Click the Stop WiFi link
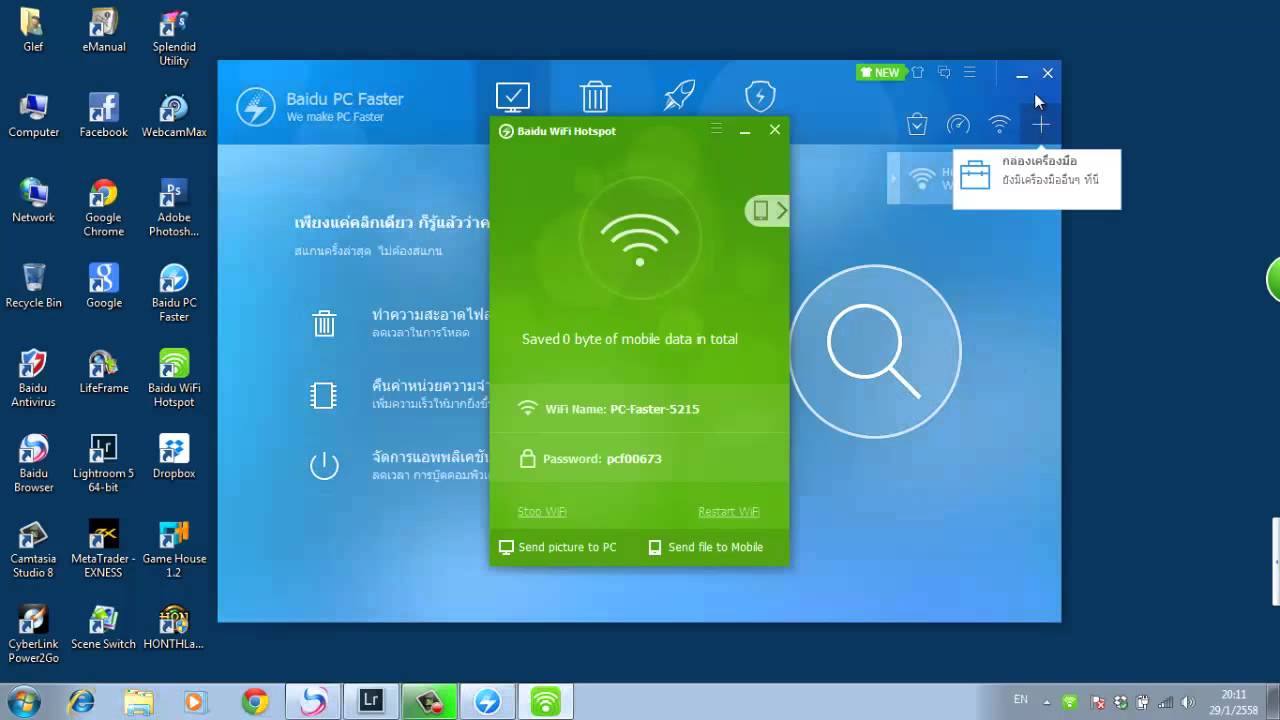The height and width of the screenshot is (720, 1280). point(542,512)
